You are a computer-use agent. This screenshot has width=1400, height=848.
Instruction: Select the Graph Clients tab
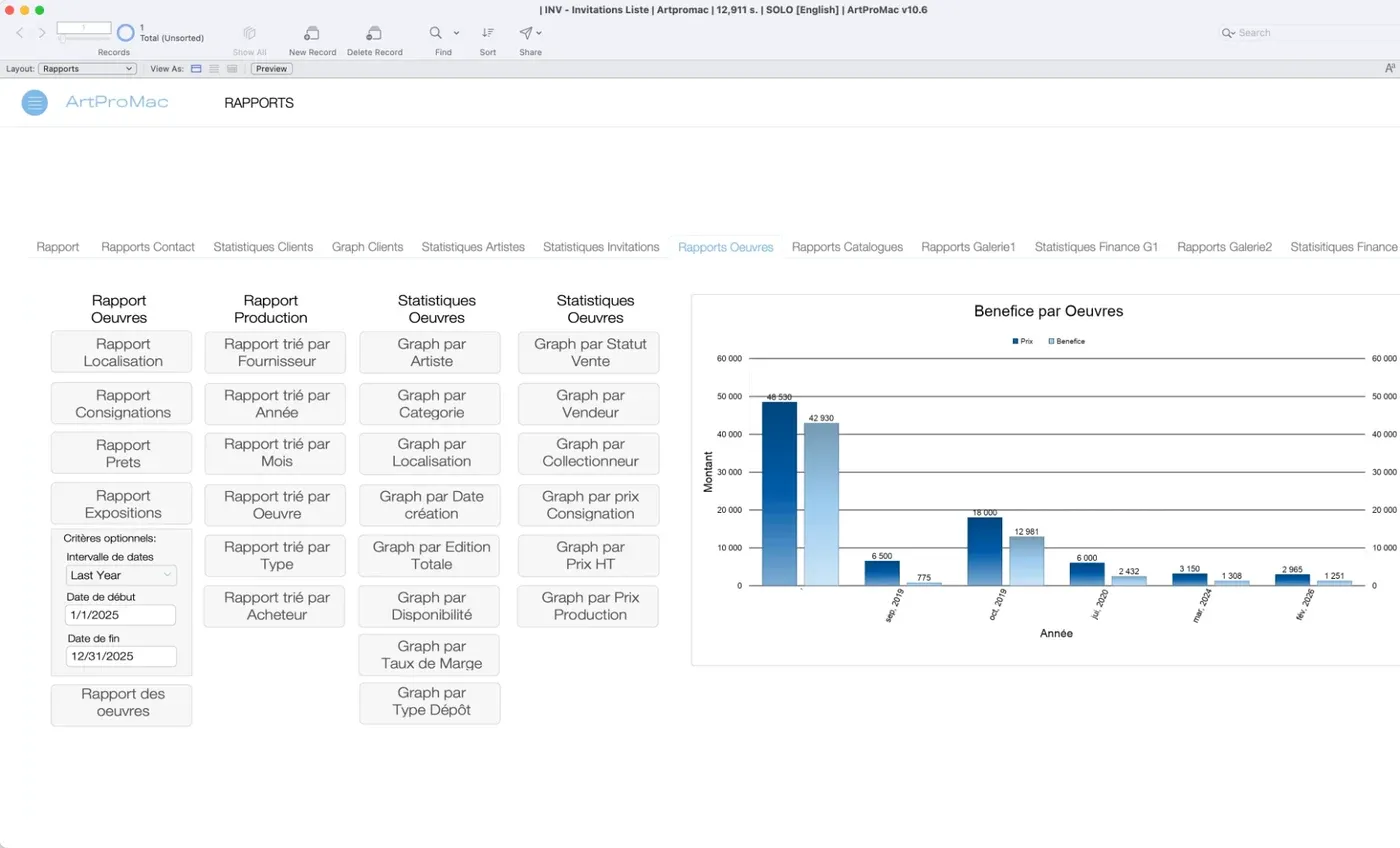[x=367, y=247]
